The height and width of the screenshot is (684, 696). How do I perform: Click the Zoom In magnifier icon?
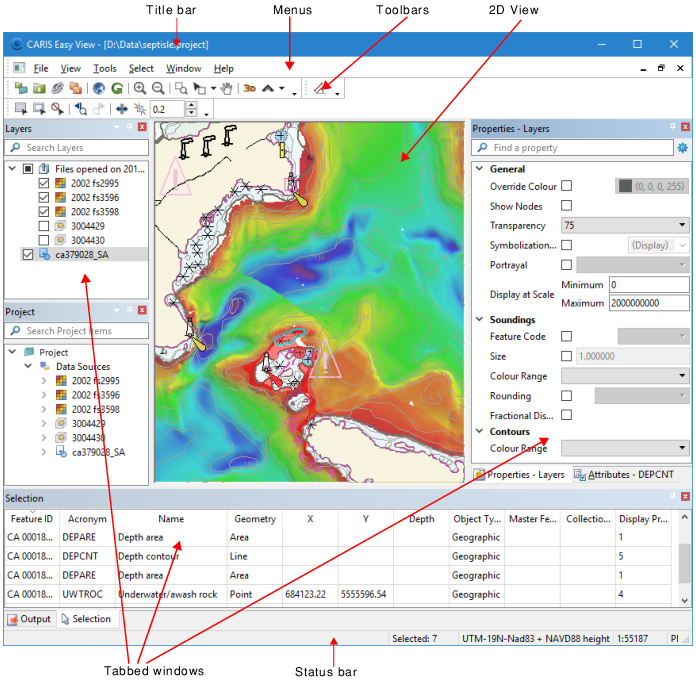click(x=140, y=89)
